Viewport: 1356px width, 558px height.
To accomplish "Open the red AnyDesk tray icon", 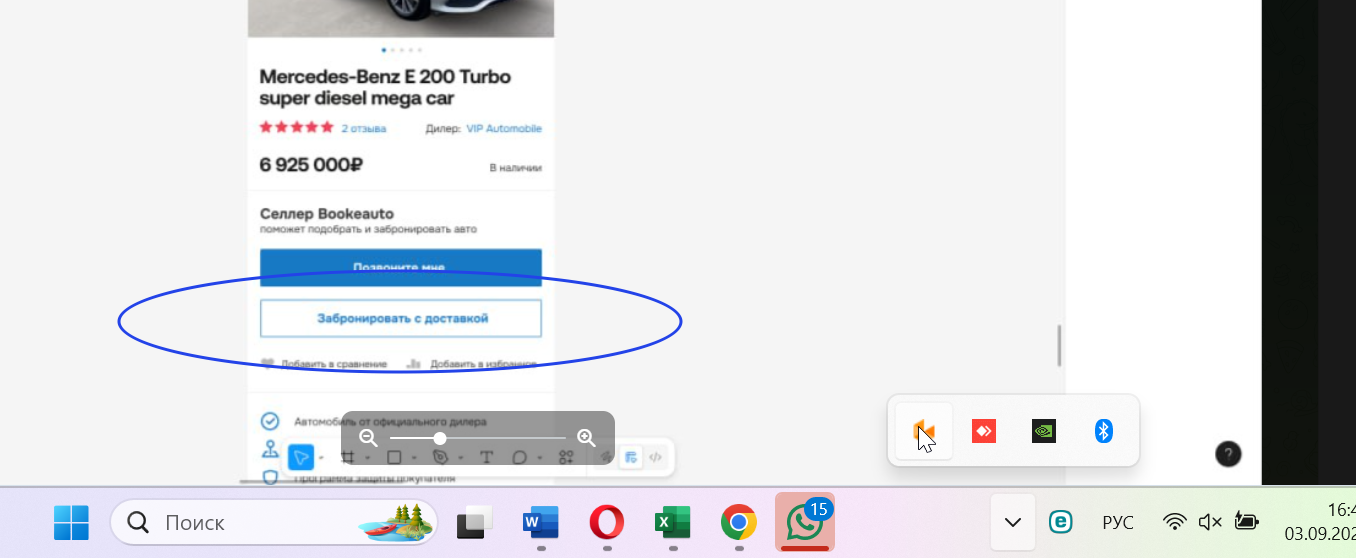I will pyautogui.click(x=984, y=431).
